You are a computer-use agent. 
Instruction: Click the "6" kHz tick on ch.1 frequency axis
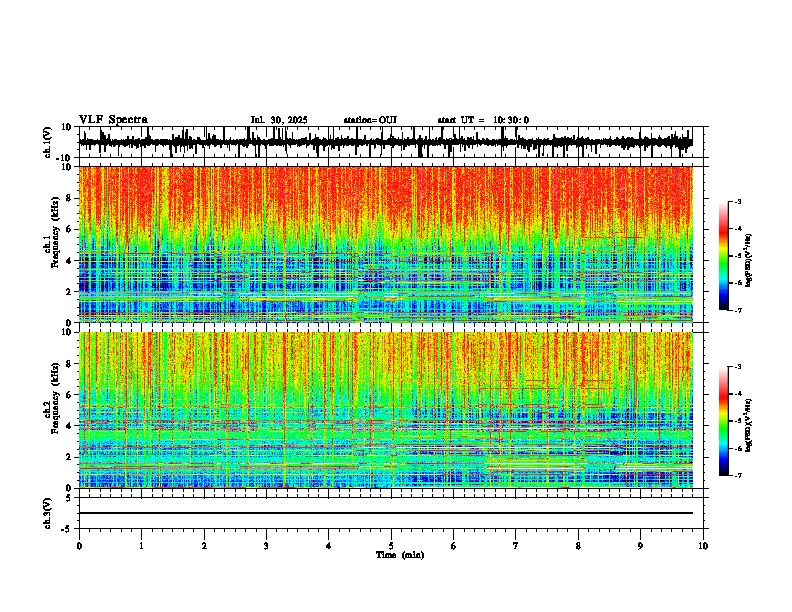69,229
